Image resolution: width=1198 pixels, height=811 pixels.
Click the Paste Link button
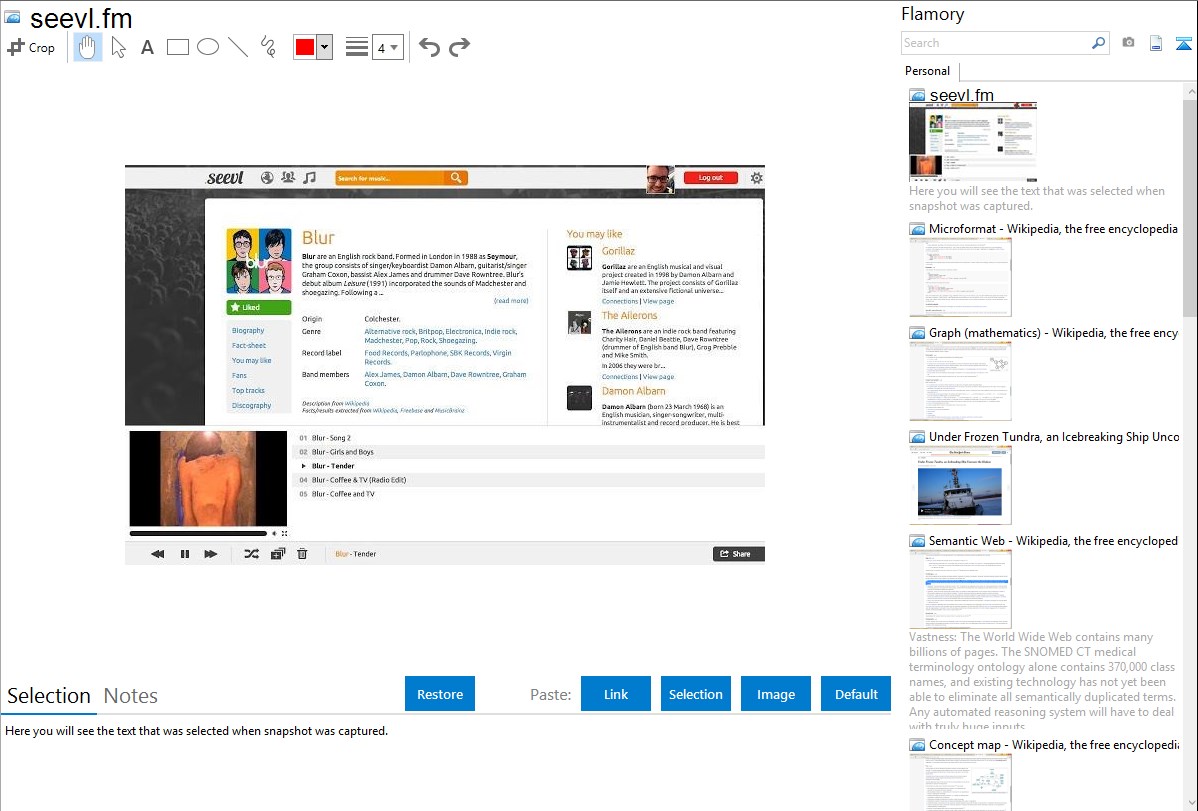pyautogui.click(x=616, y=694)
